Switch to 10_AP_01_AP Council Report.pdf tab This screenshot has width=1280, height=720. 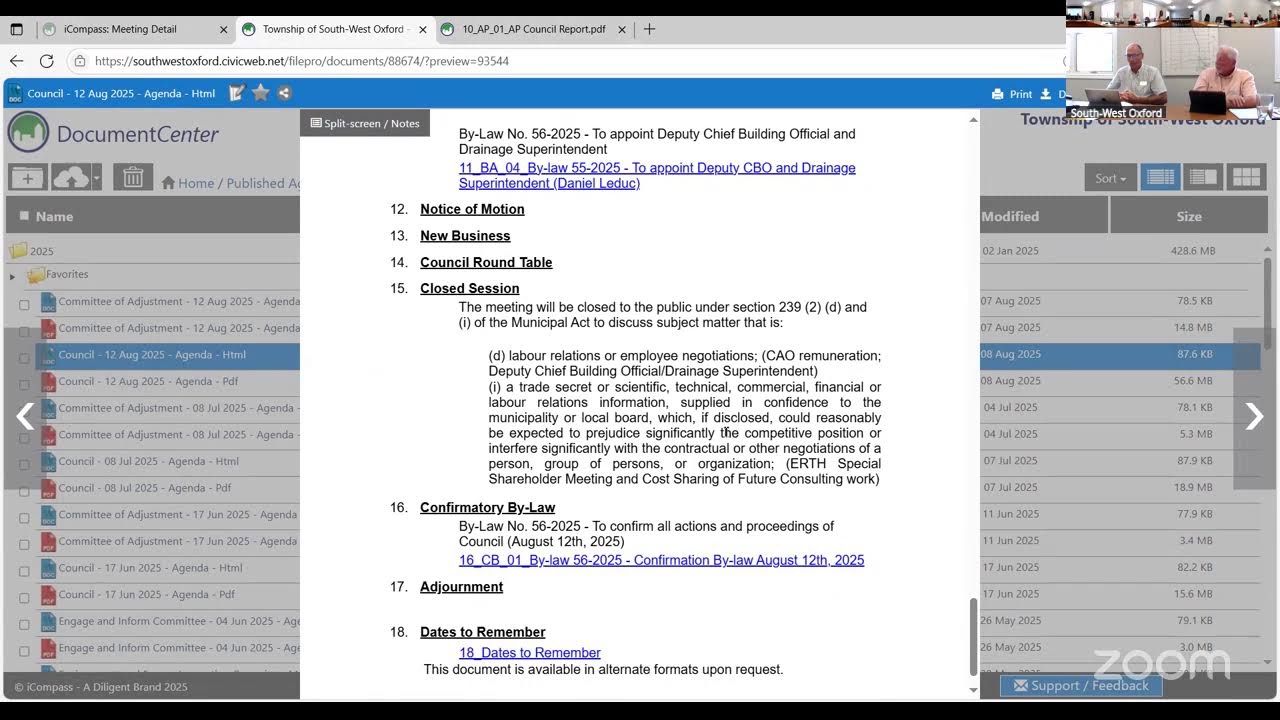[x=533, y=30]
